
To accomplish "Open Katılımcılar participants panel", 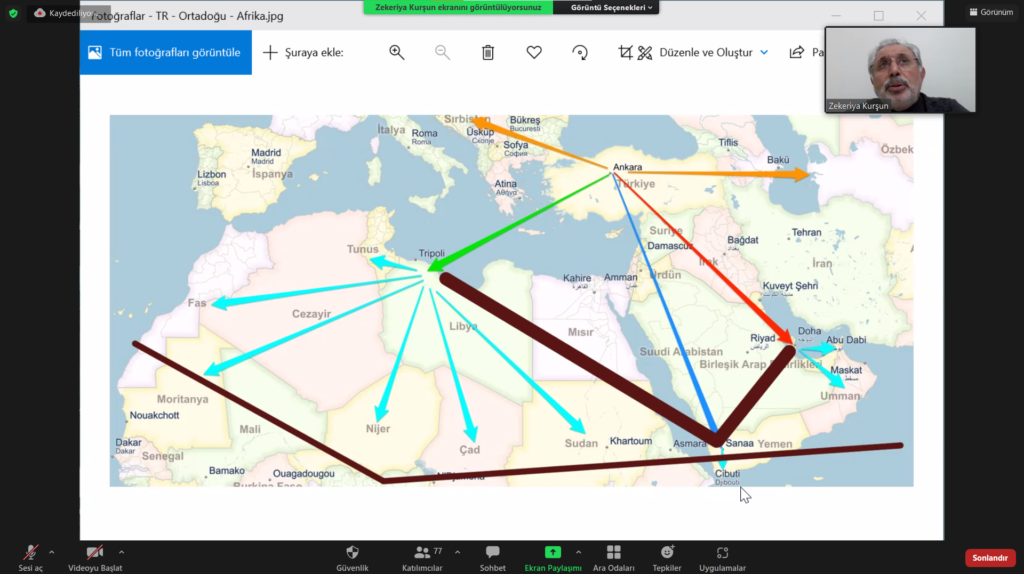I will point(423,558).
